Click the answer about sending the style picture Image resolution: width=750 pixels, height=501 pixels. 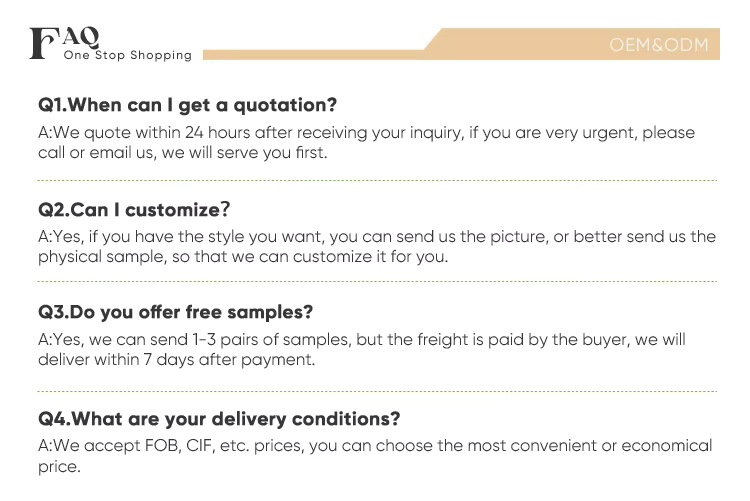pyautogui.click(x=377, y=237)
